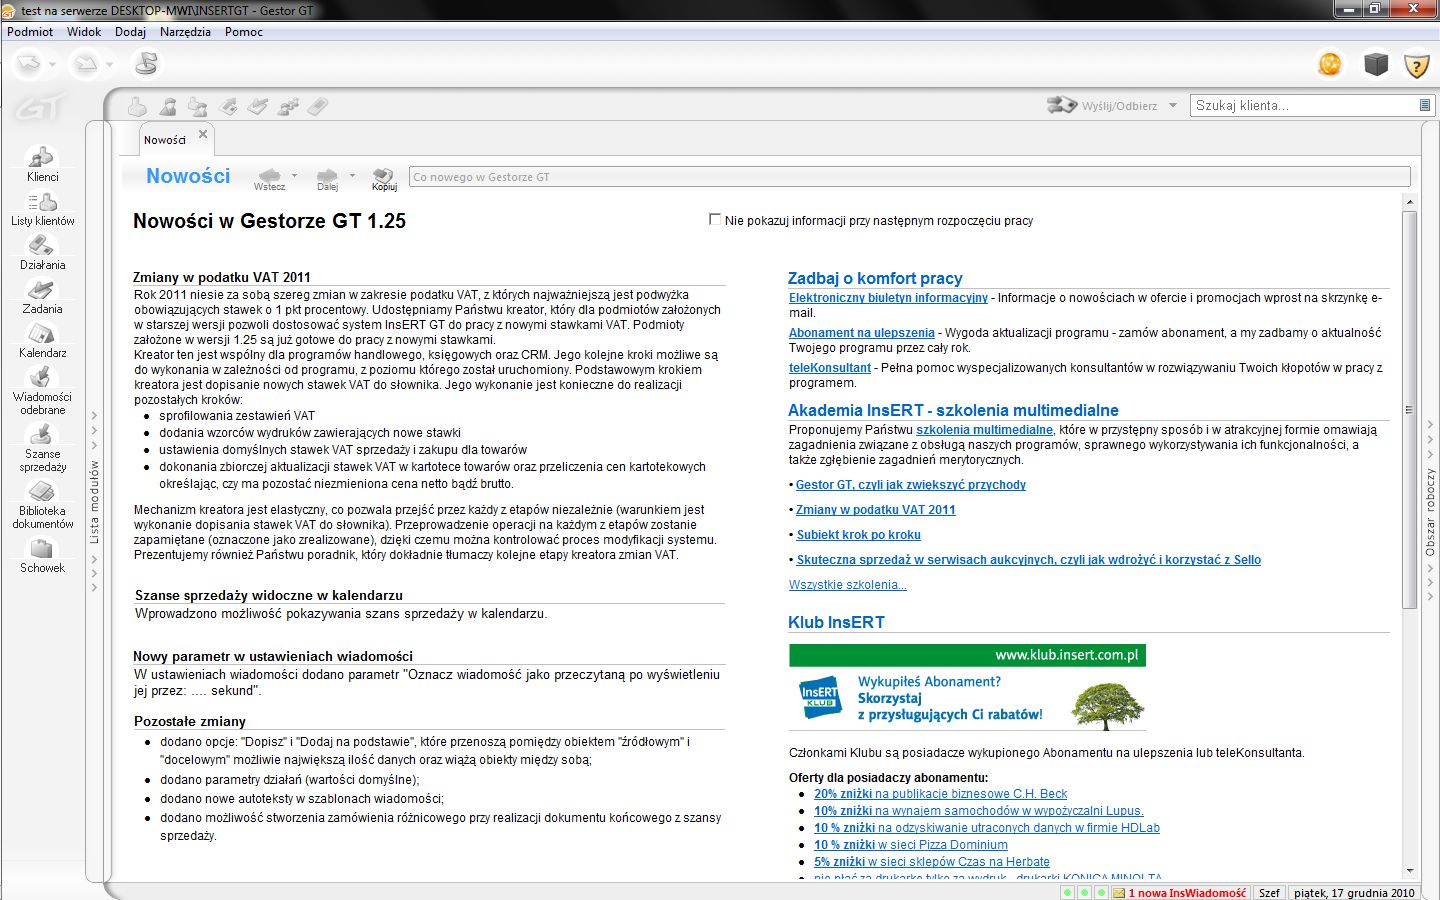The height and width of the screenshot is (900, 1440).
Task: Open the Kalendarz module
Action: 42,341
